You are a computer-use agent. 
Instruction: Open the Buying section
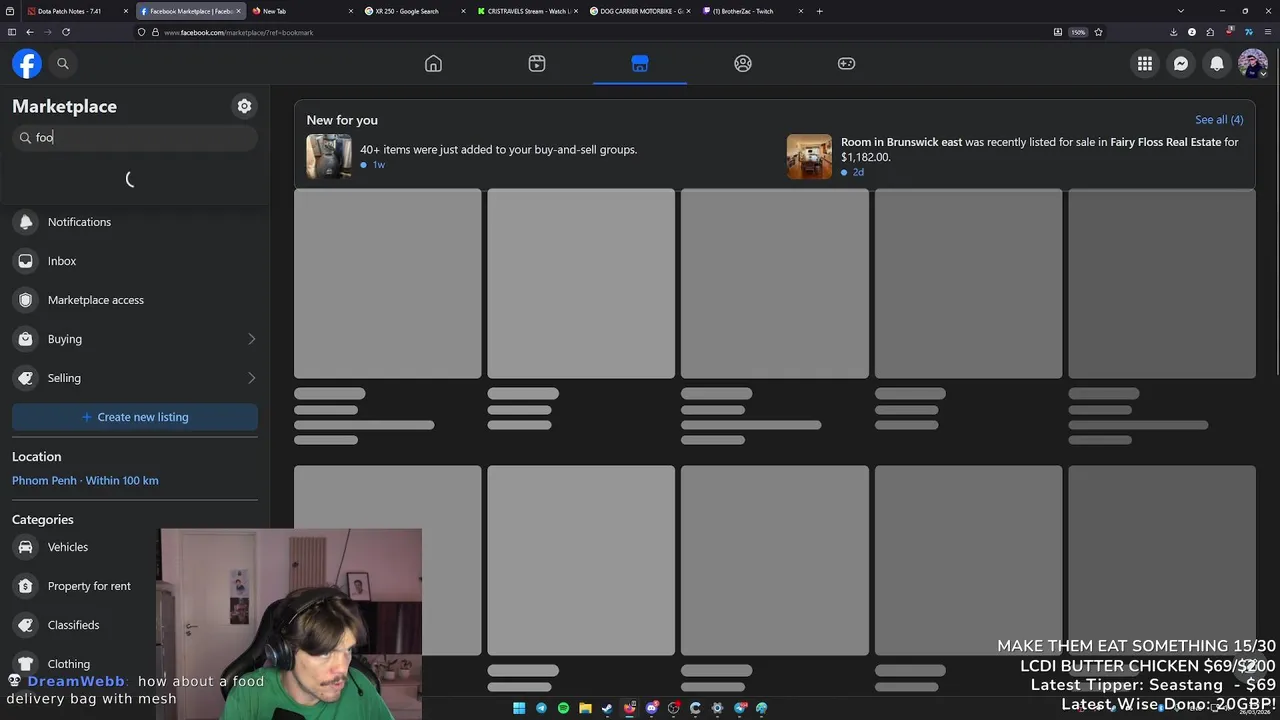pyautogui.click(x=135, y=339)
